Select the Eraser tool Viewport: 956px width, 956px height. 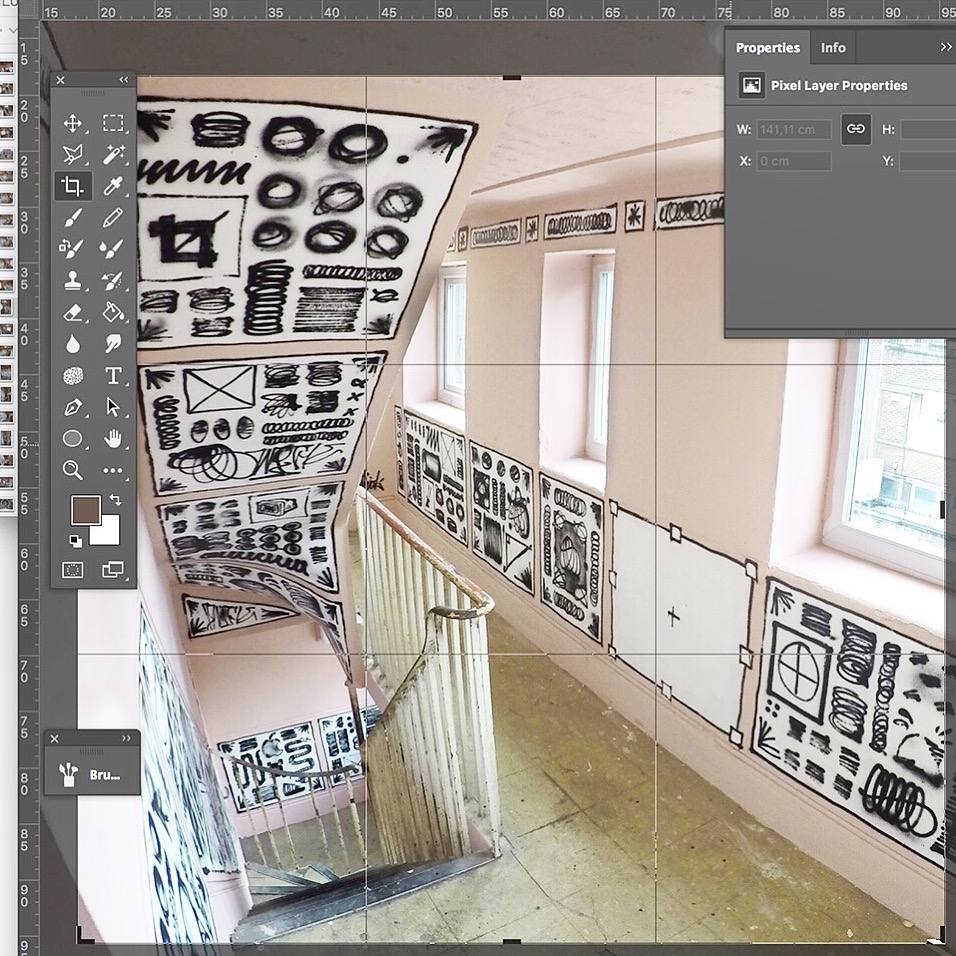click(x=73, y=312)
